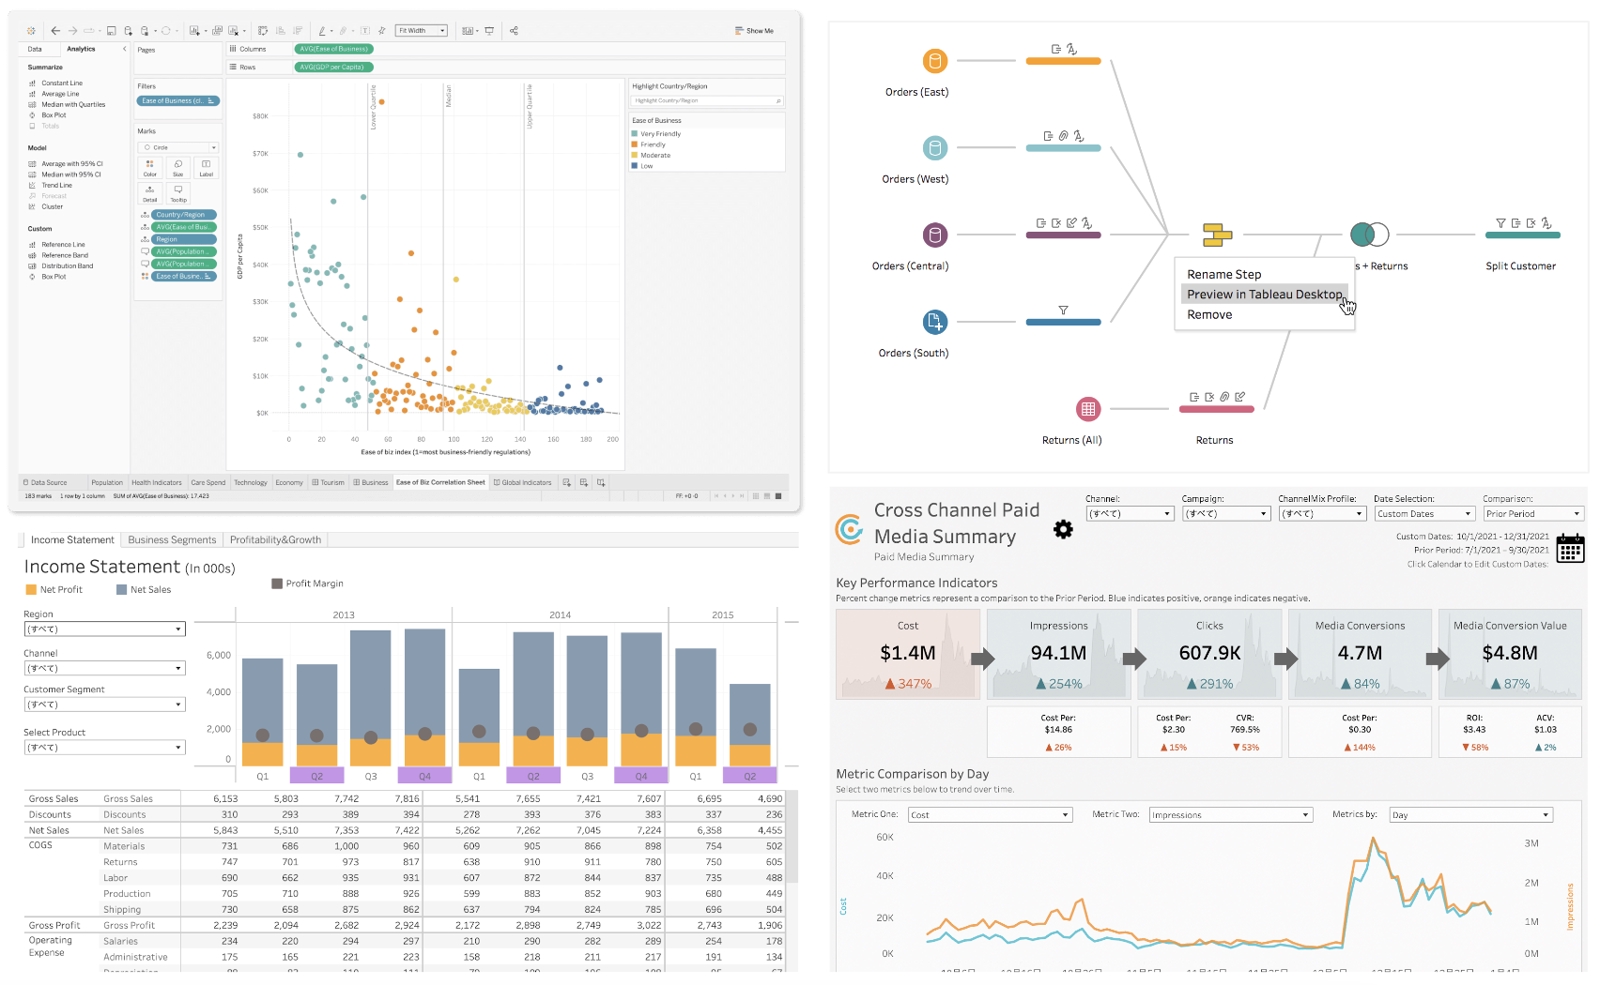Screen dimensions: 1600x985
Task: Click the Very Friendly legend color swatch
Action: (635, 134)
